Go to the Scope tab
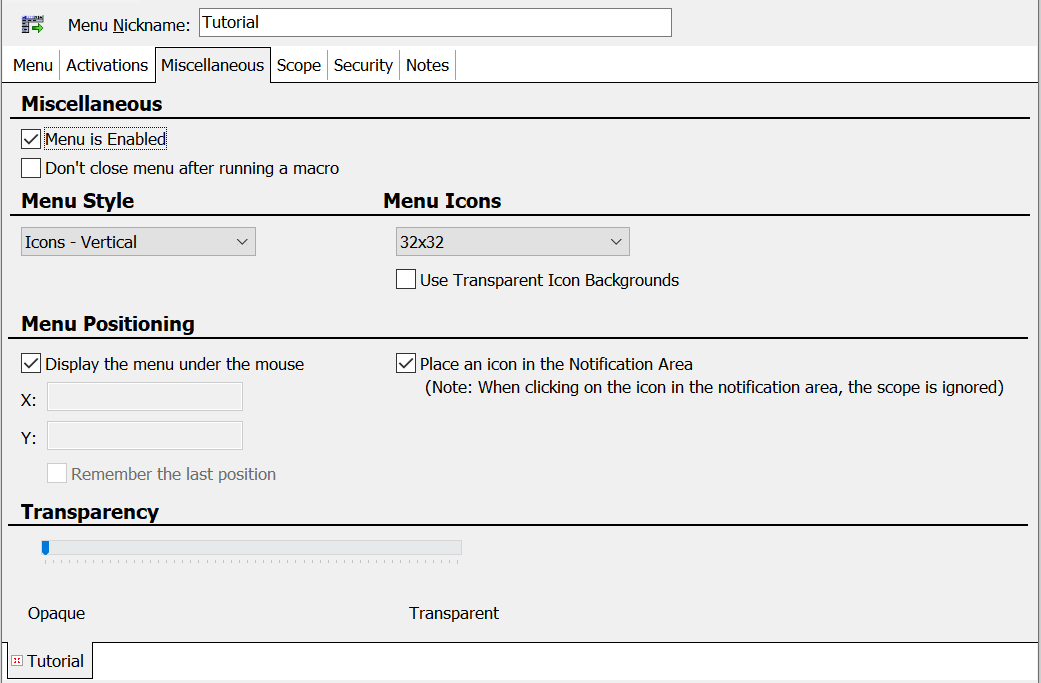Screen dimensions: 1041x683 299,65
